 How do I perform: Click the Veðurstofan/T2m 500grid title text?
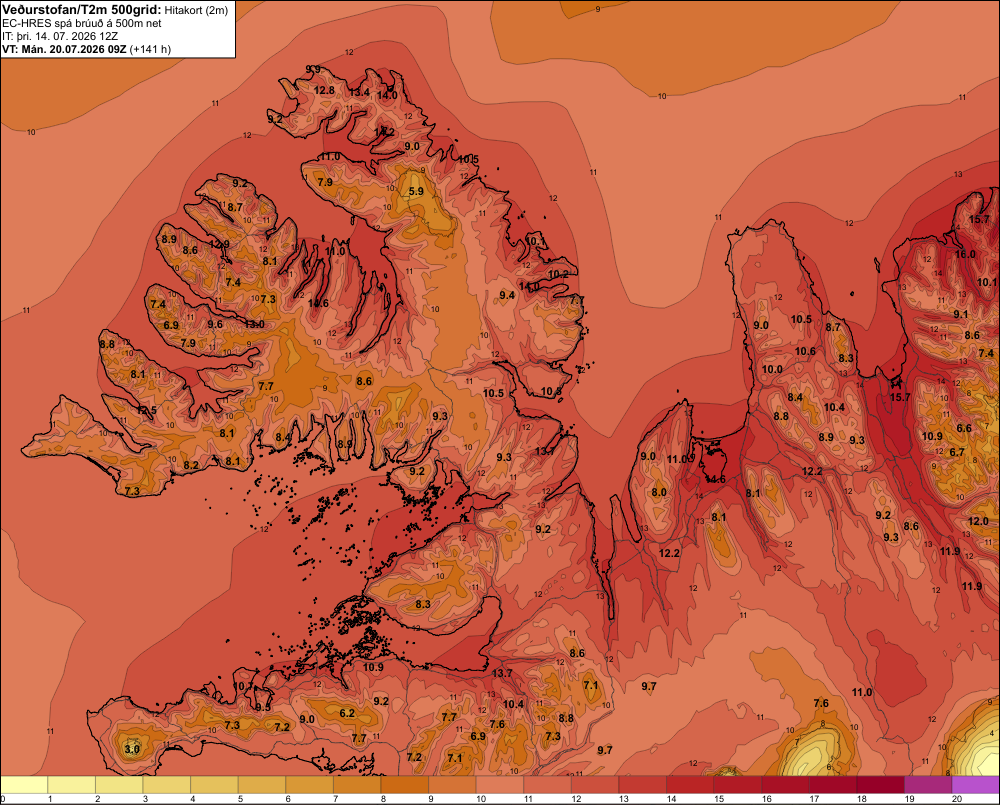click(x=82, y=9)
